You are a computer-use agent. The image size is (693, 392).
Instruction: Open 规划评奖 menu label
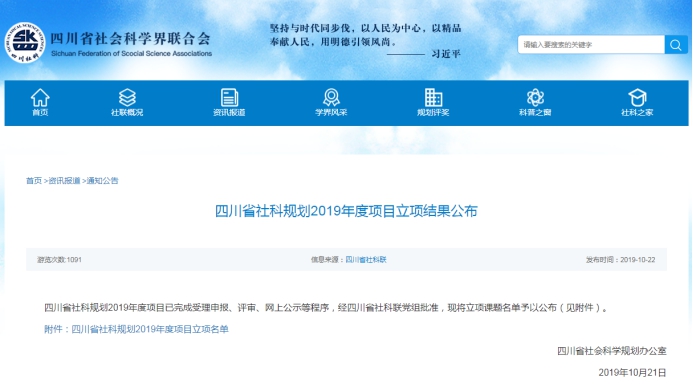433,112
